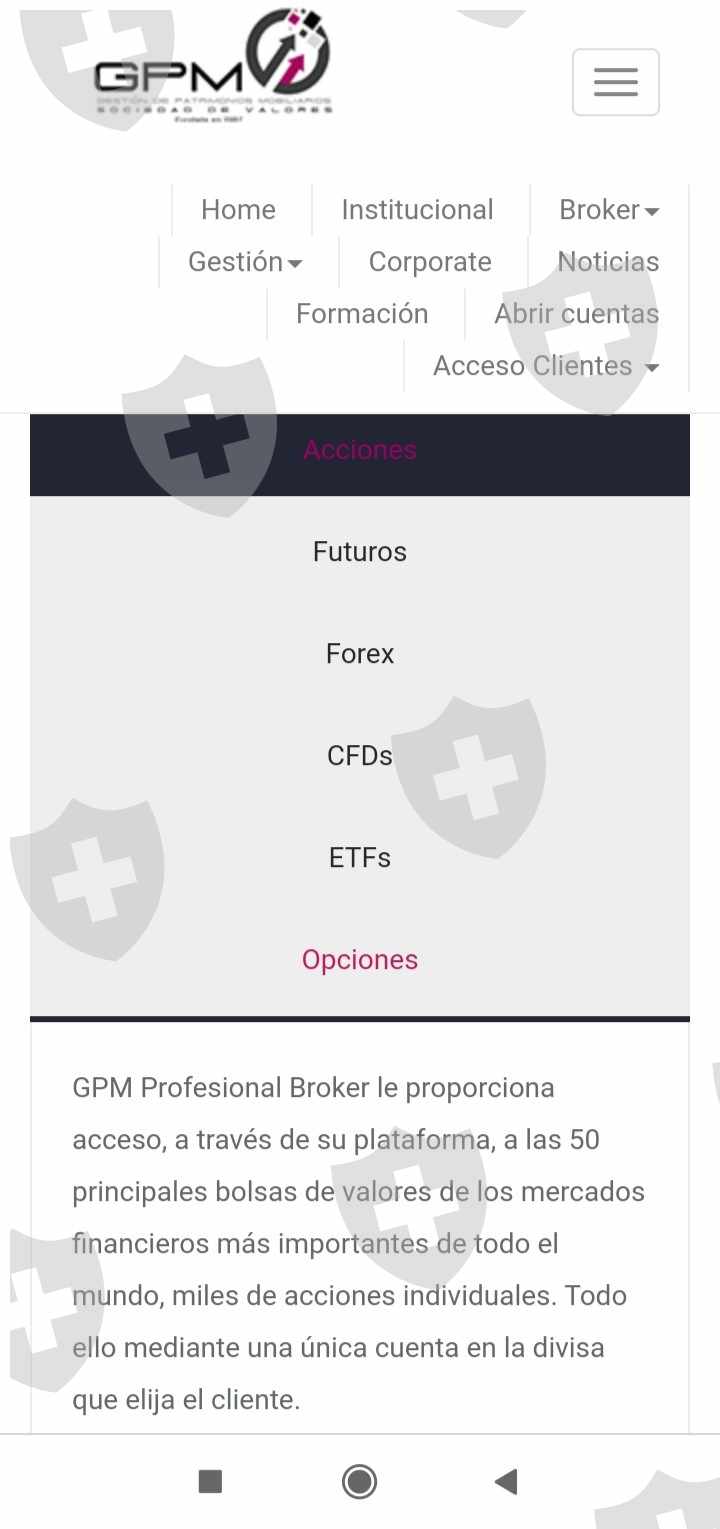Tap the Android home button
Image resolution: width=720 pixels, height=1529 pixels.
pos(360,1481)
